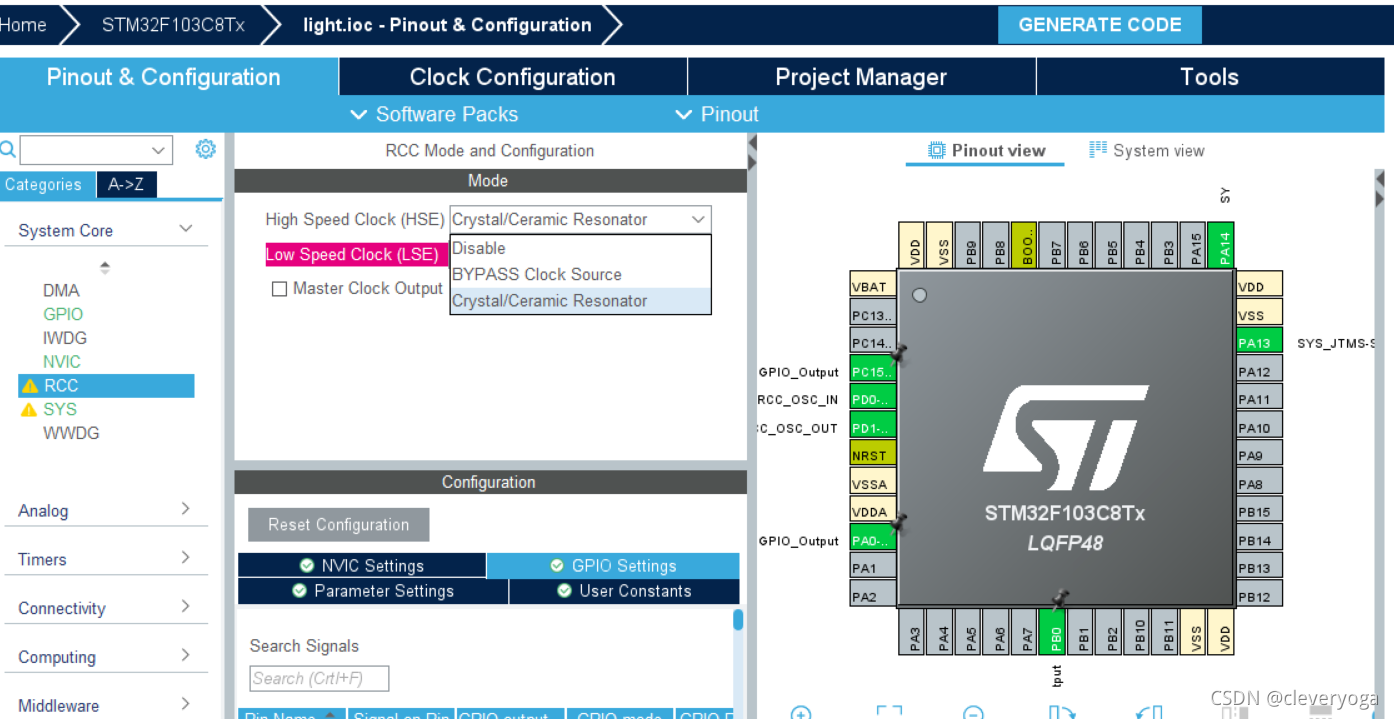
Task: Switch to System view
Action: [1147, 151]
